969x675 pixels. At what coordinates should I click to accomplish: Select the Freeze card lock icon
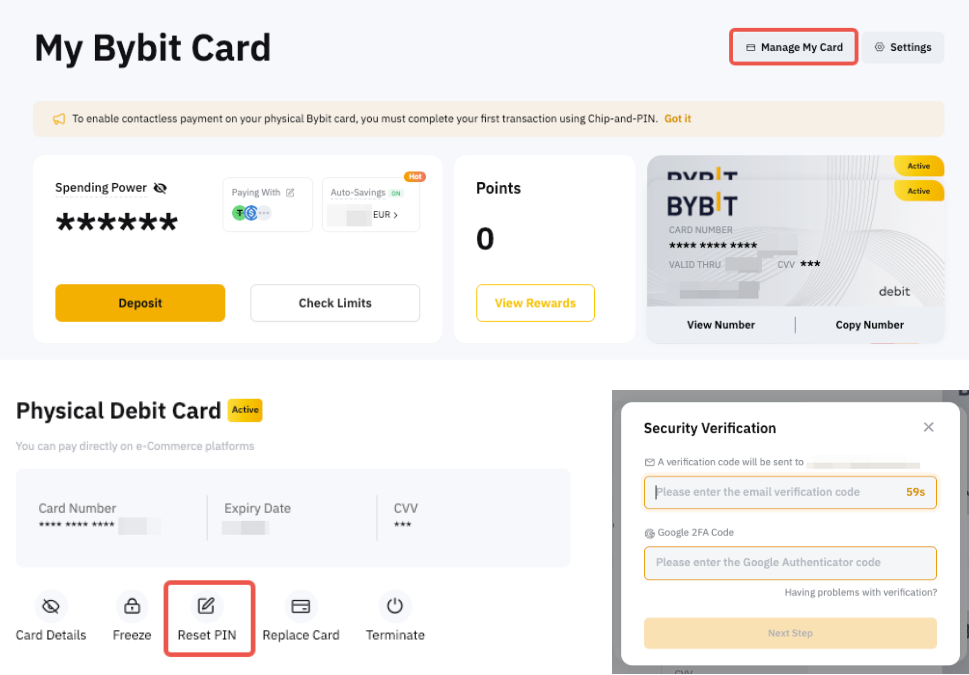click(x=131, y=605)
